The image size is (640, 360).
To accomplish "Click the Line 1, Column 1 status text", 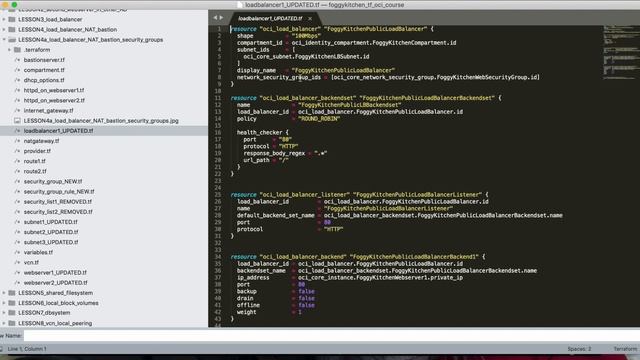I will pos(27,349).
